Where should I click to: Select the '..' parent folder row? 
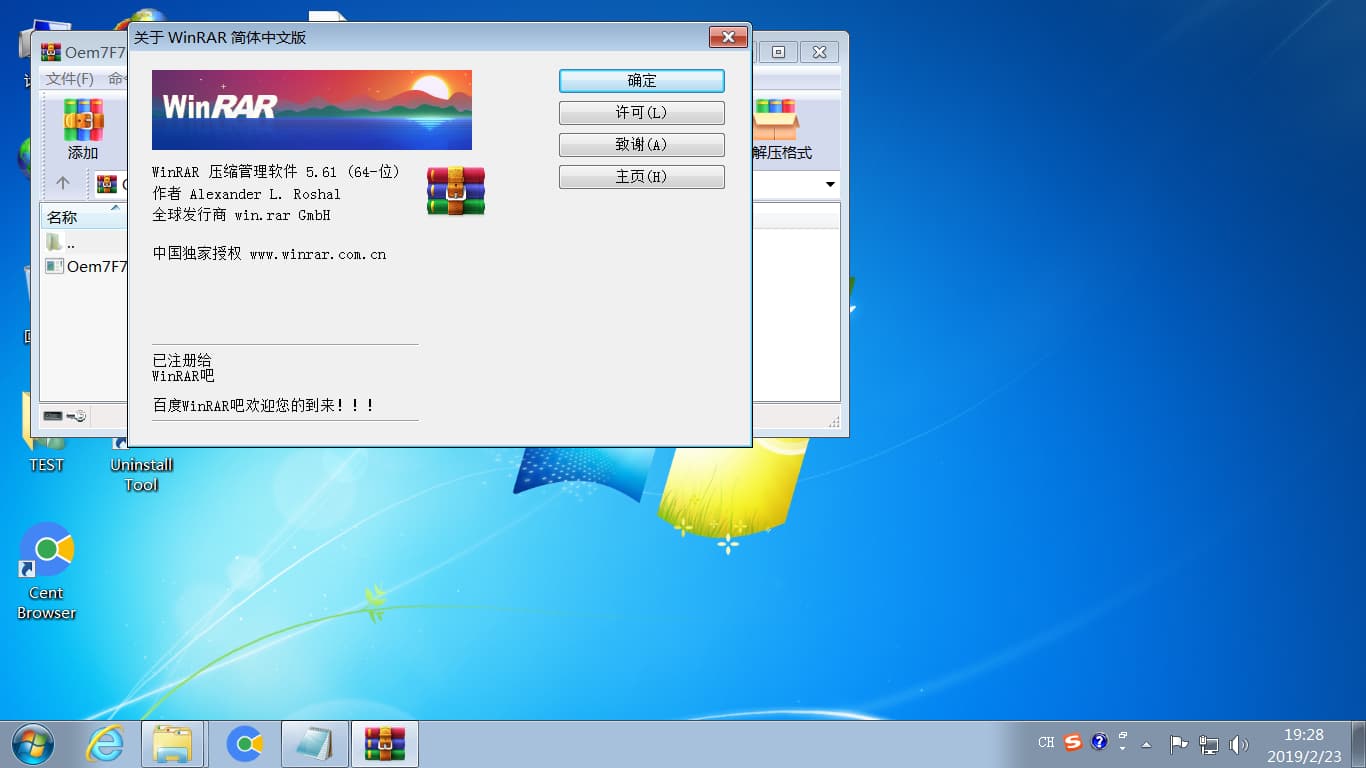click(x=84, y=243)
